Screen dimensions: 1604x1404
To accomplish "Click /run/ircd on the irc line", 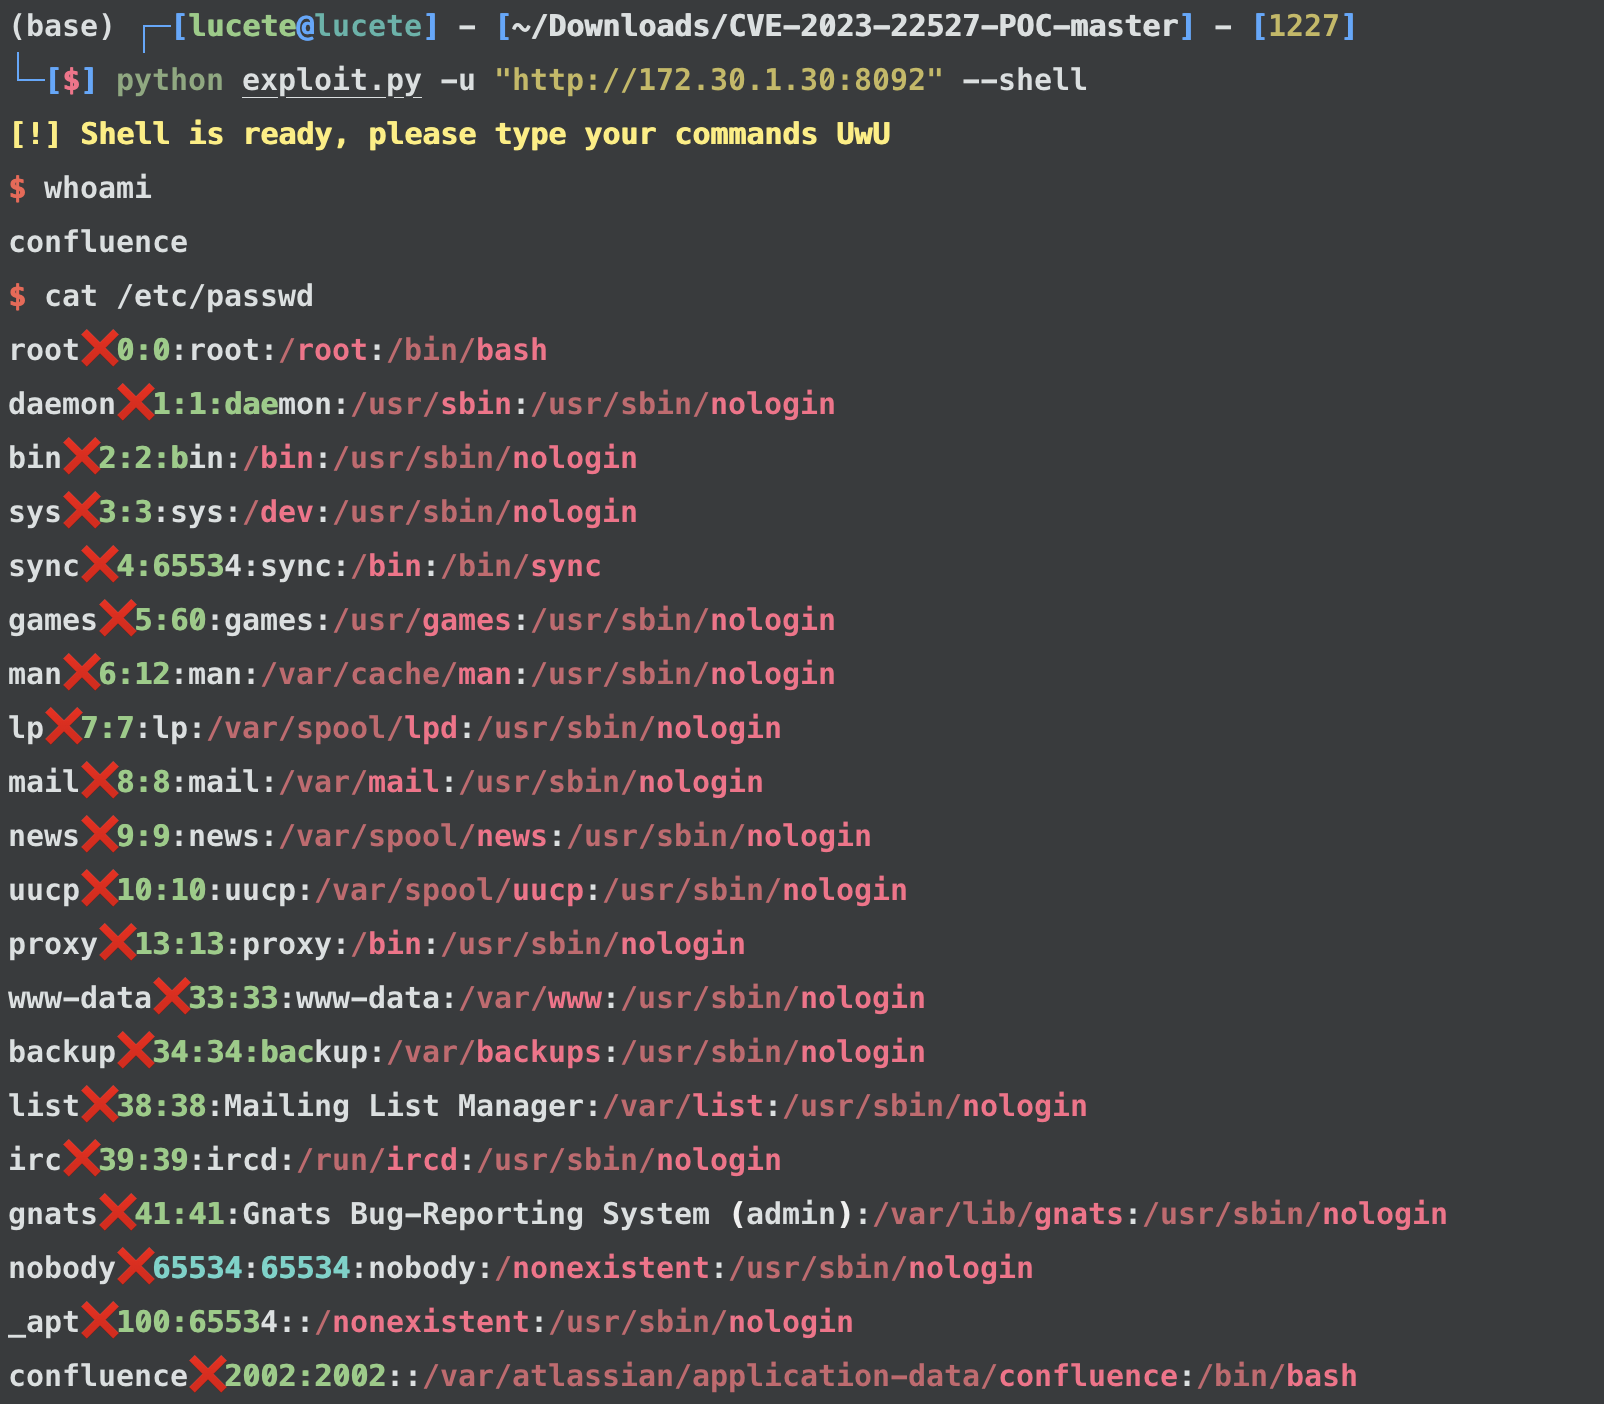I will coord(377,1160).
